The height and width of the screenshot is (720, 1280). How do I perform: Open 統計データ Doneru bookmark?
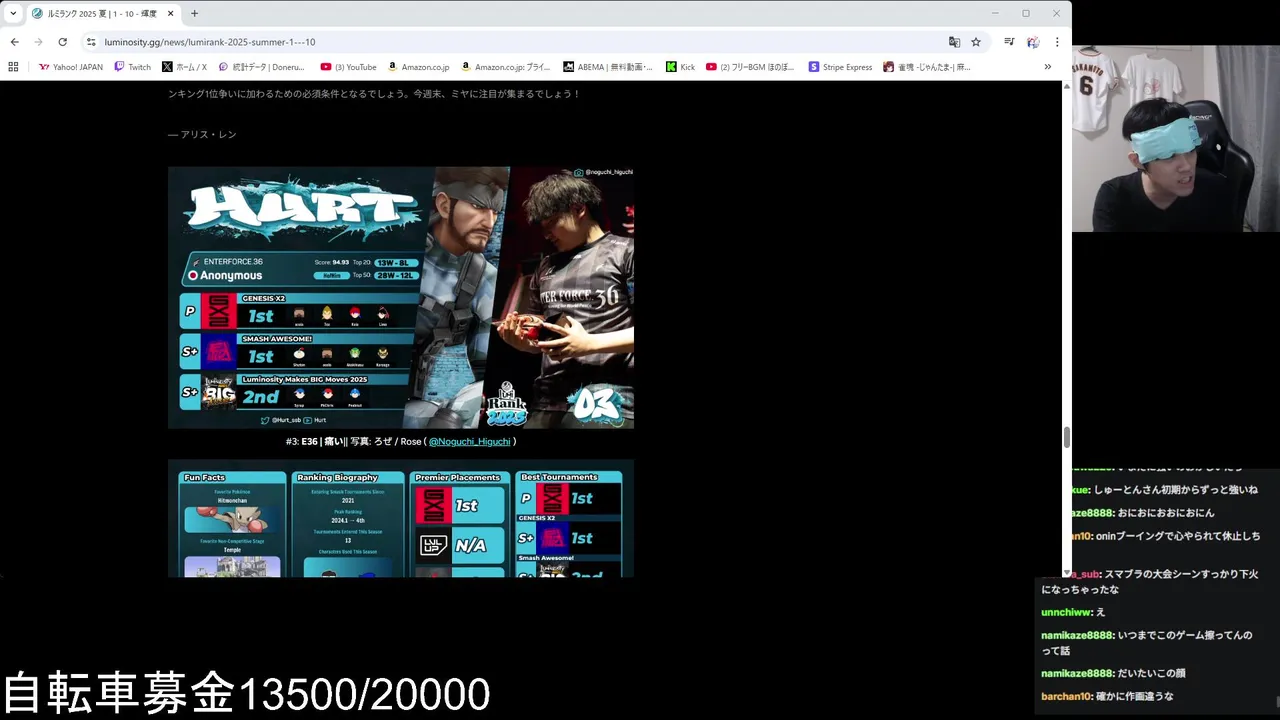(261, 67)
